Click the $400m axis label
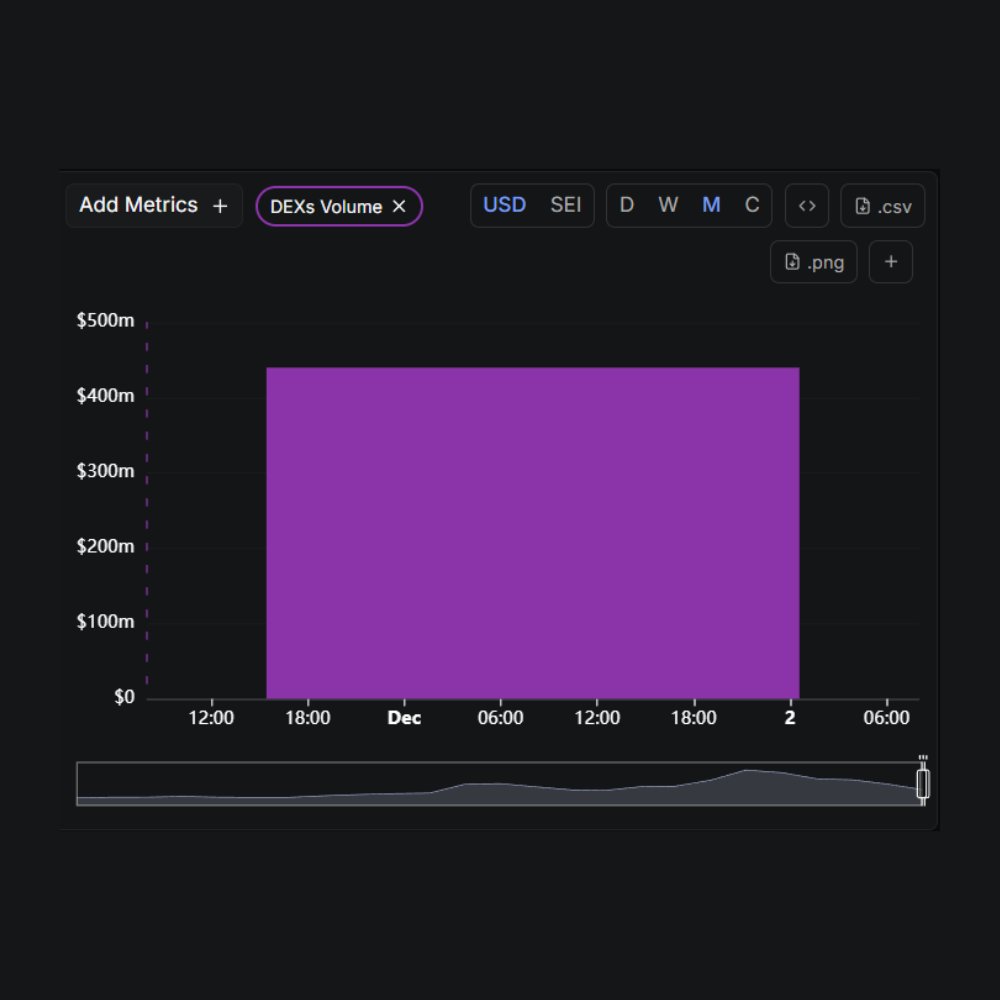Image resolution: width=1000 pixels, height=1000 pixels. point(105,395)
